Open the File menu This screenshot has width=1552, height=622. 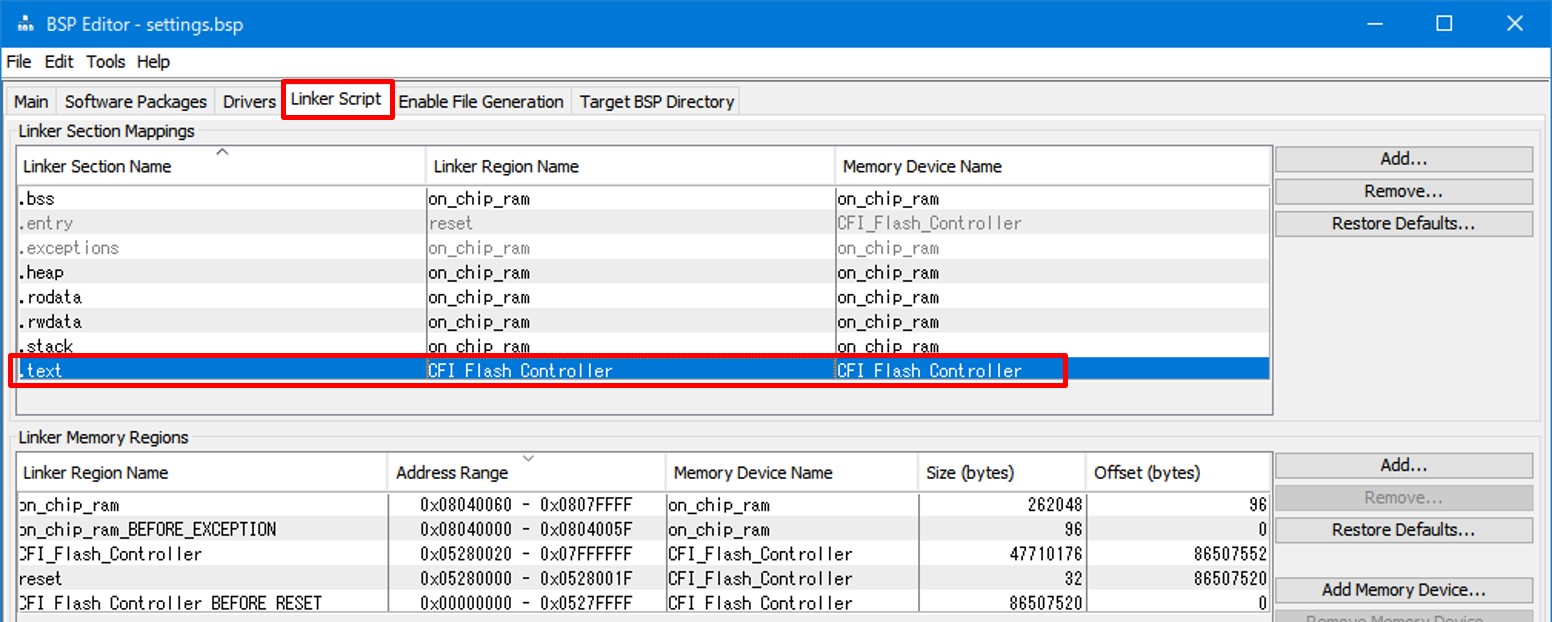coord(18,62)
